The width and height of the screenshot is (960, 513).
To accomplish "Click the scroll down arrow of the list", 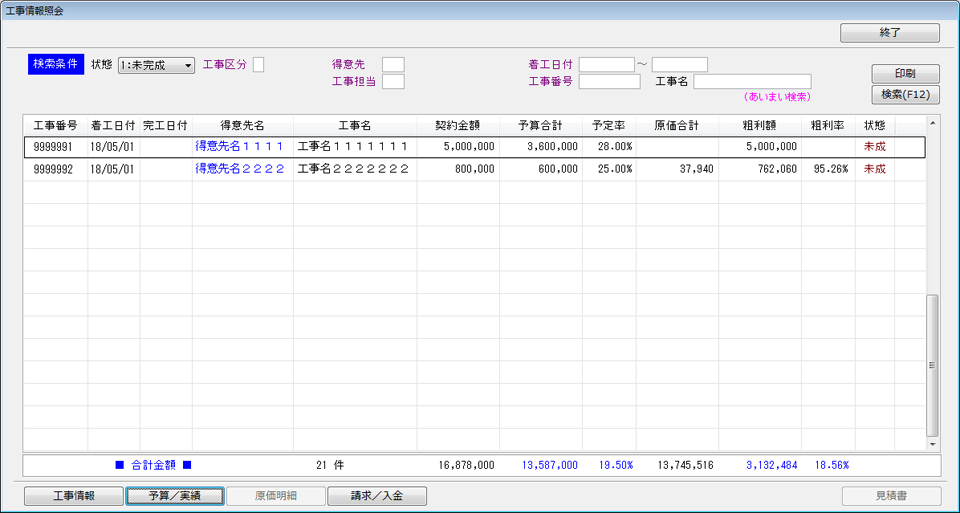I will 933,443.
